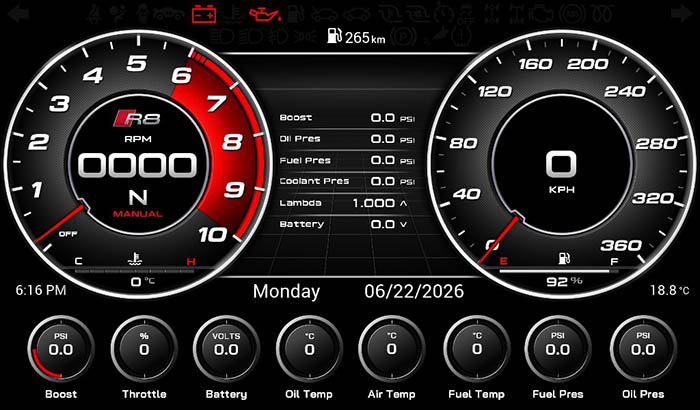
Task: Tap the coolant C-to-H temperature bar
Action: [x=135, y=270]
